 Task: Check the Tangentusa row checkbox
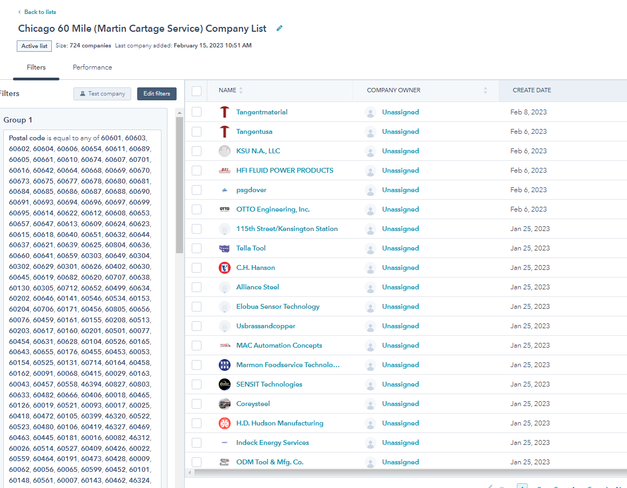196,132
